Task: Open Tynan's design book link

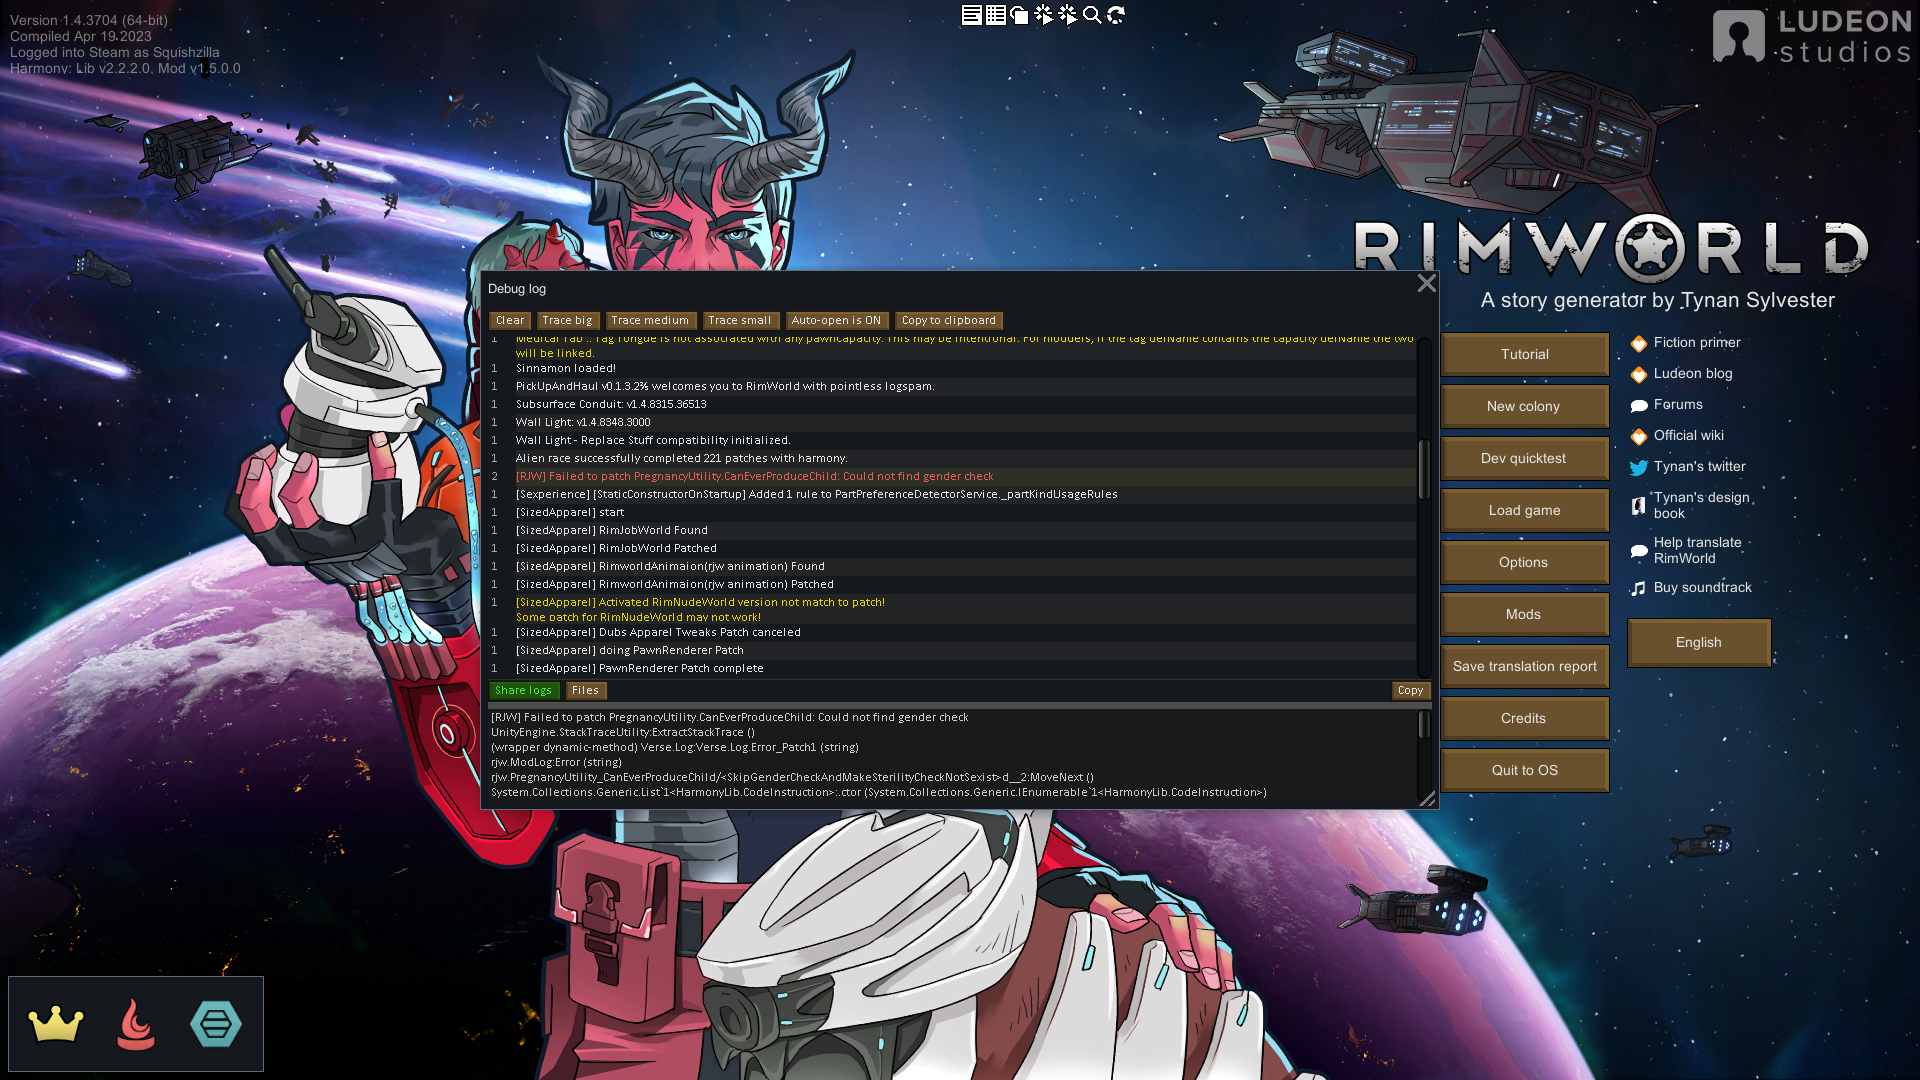Action: (x=1691, y=506)
